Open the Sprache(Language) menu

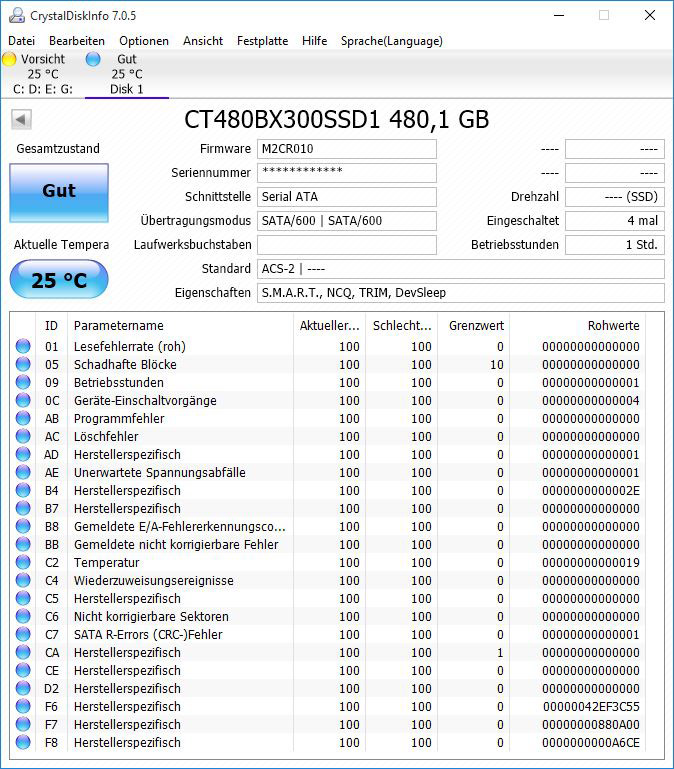[x=391, y=41]
